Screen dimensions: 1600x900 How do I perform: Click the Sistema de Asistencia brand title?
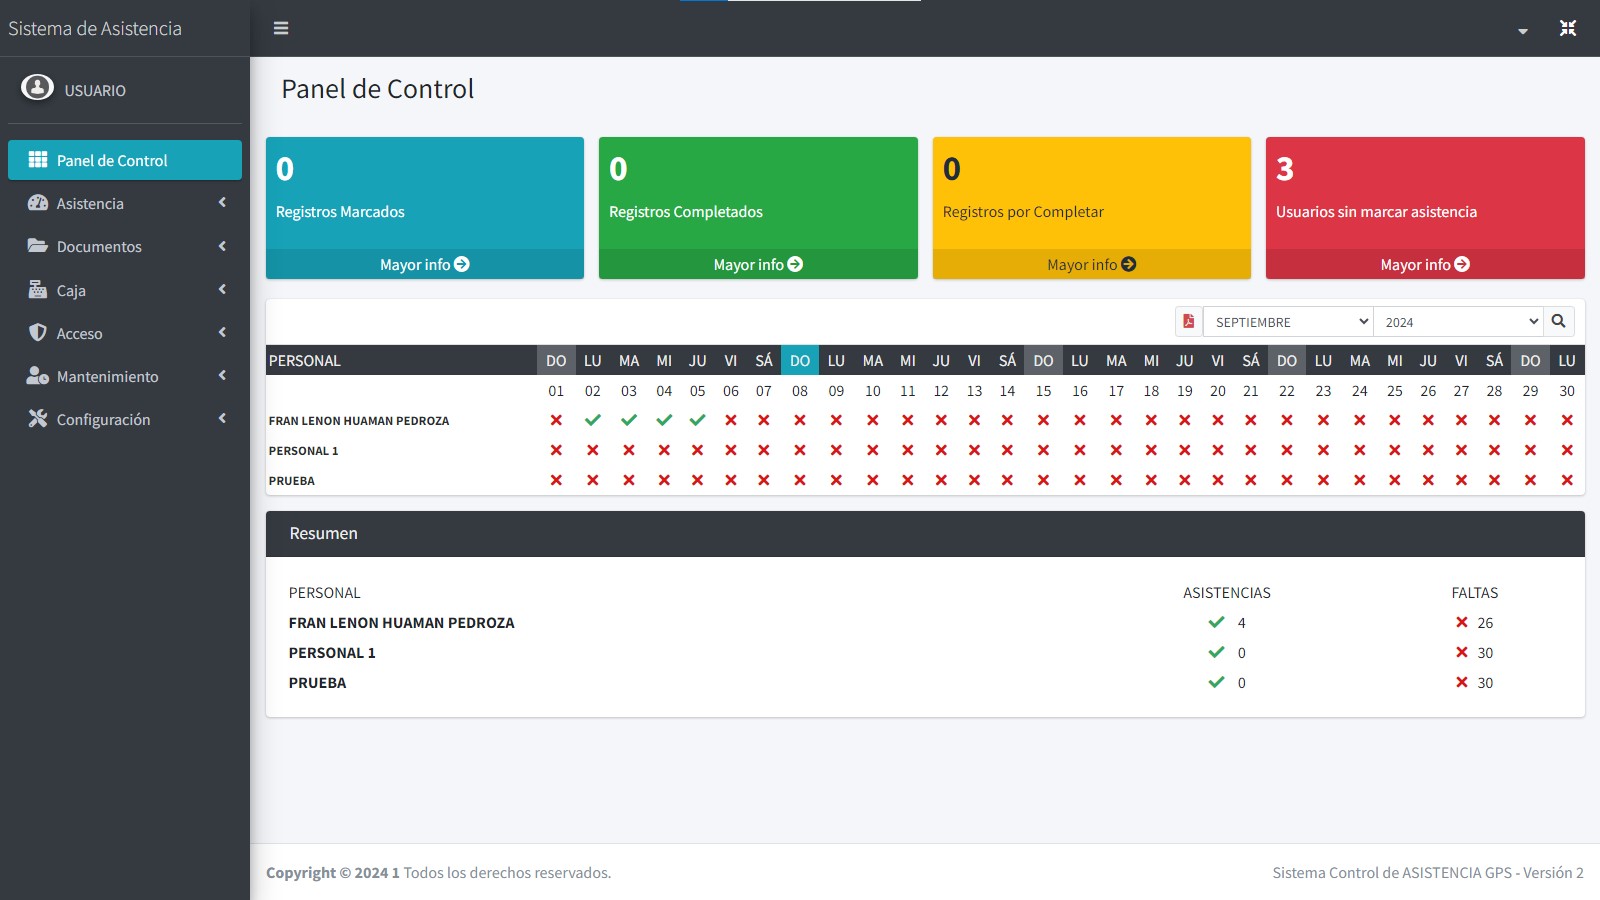[x=95, y=28]
